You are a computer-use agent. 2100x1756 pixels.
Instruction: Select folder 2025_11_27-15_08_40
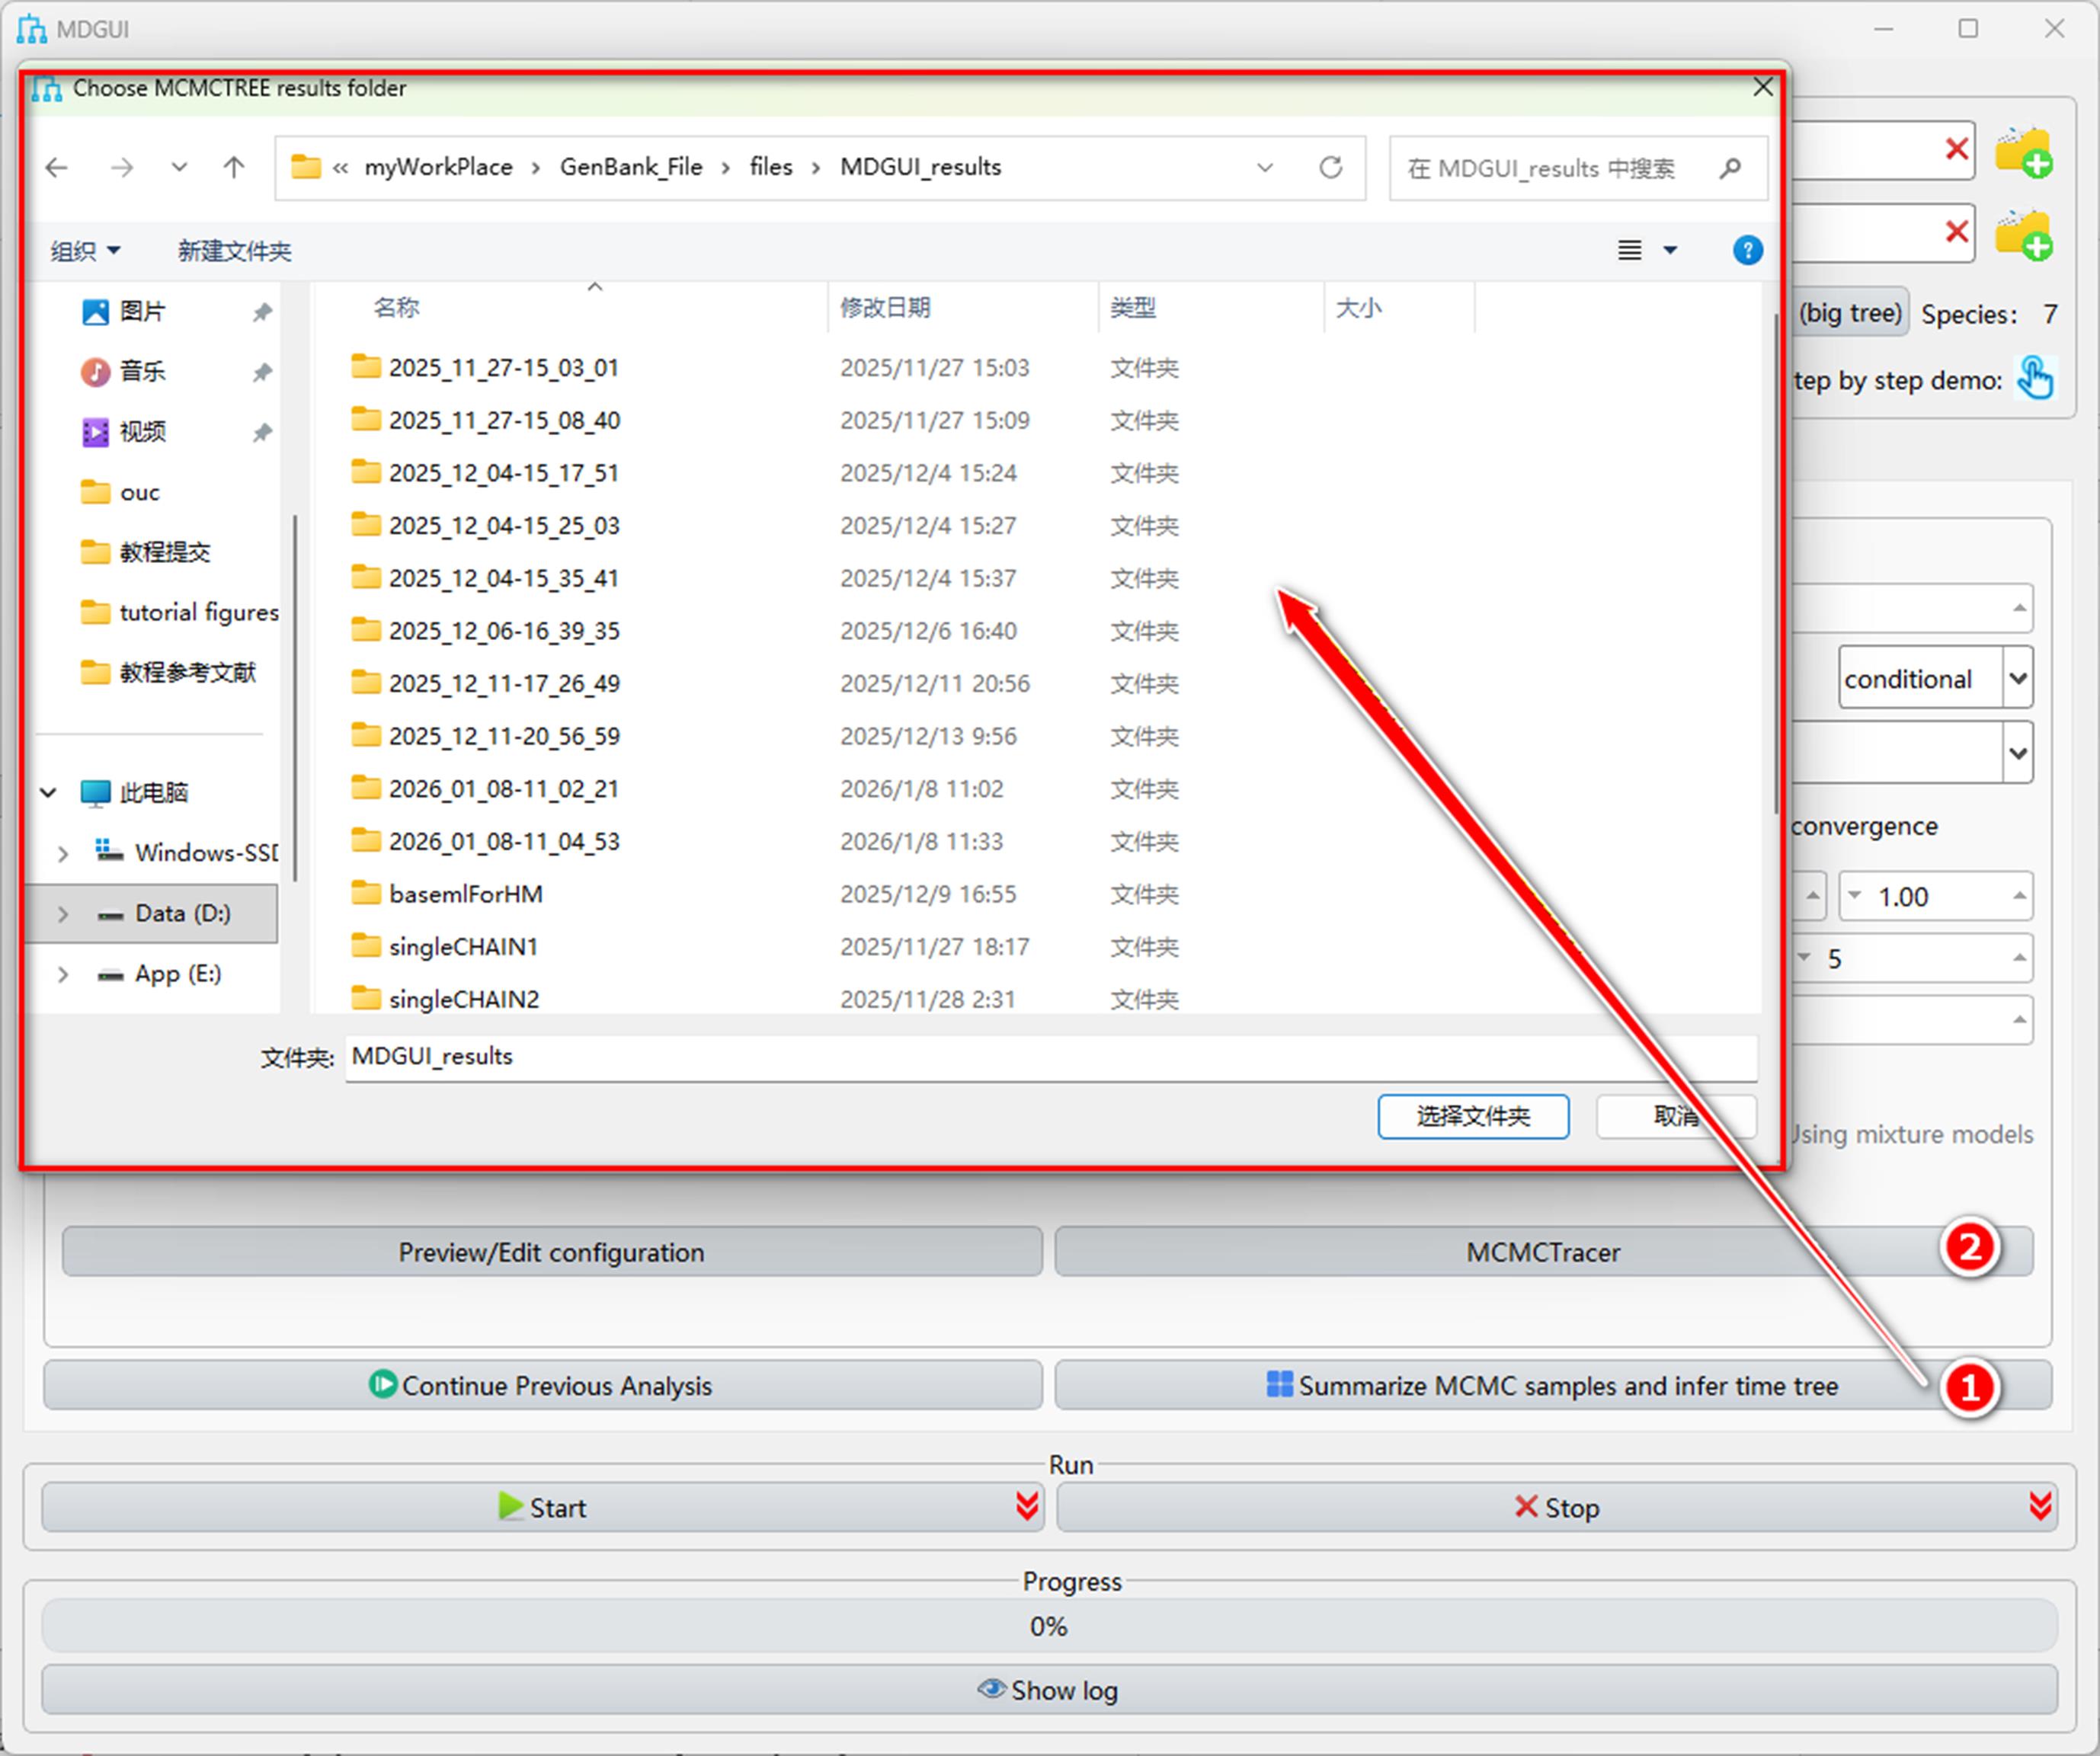point(504,421)
